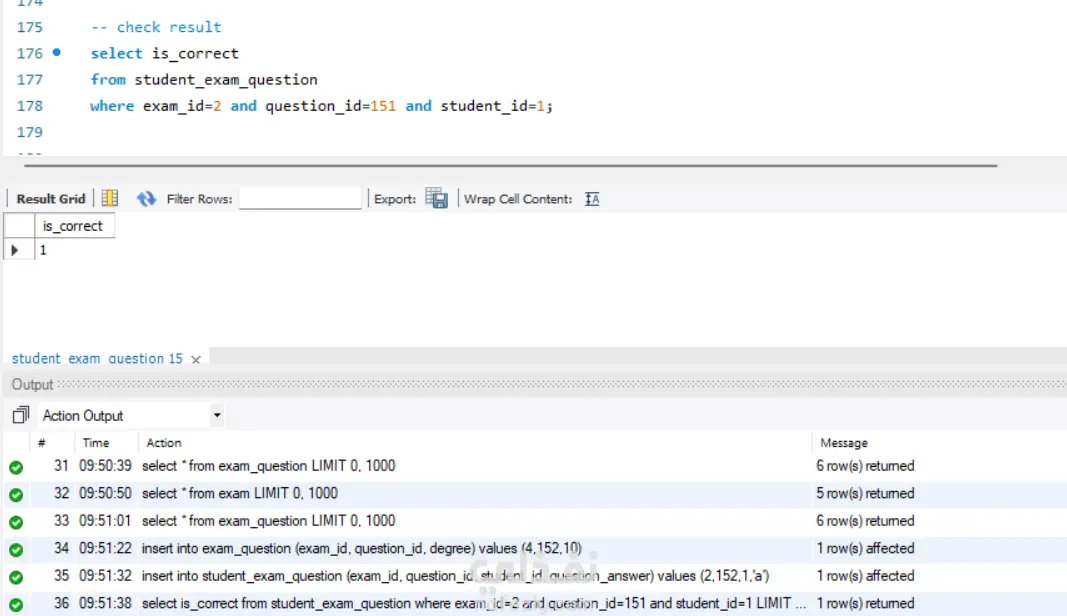Image resolution: width=1067 pixels, height=616 pixels.
Task: Click the Export recordset icon
Action: point(436,198)
